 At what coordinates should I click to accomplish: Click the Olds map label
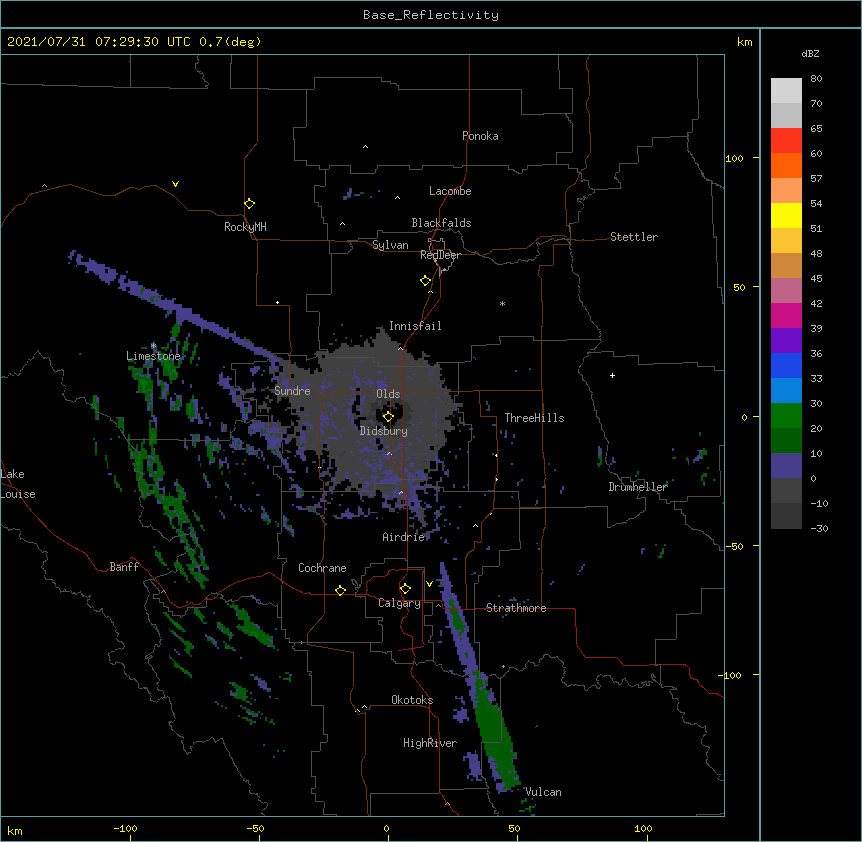388,394
